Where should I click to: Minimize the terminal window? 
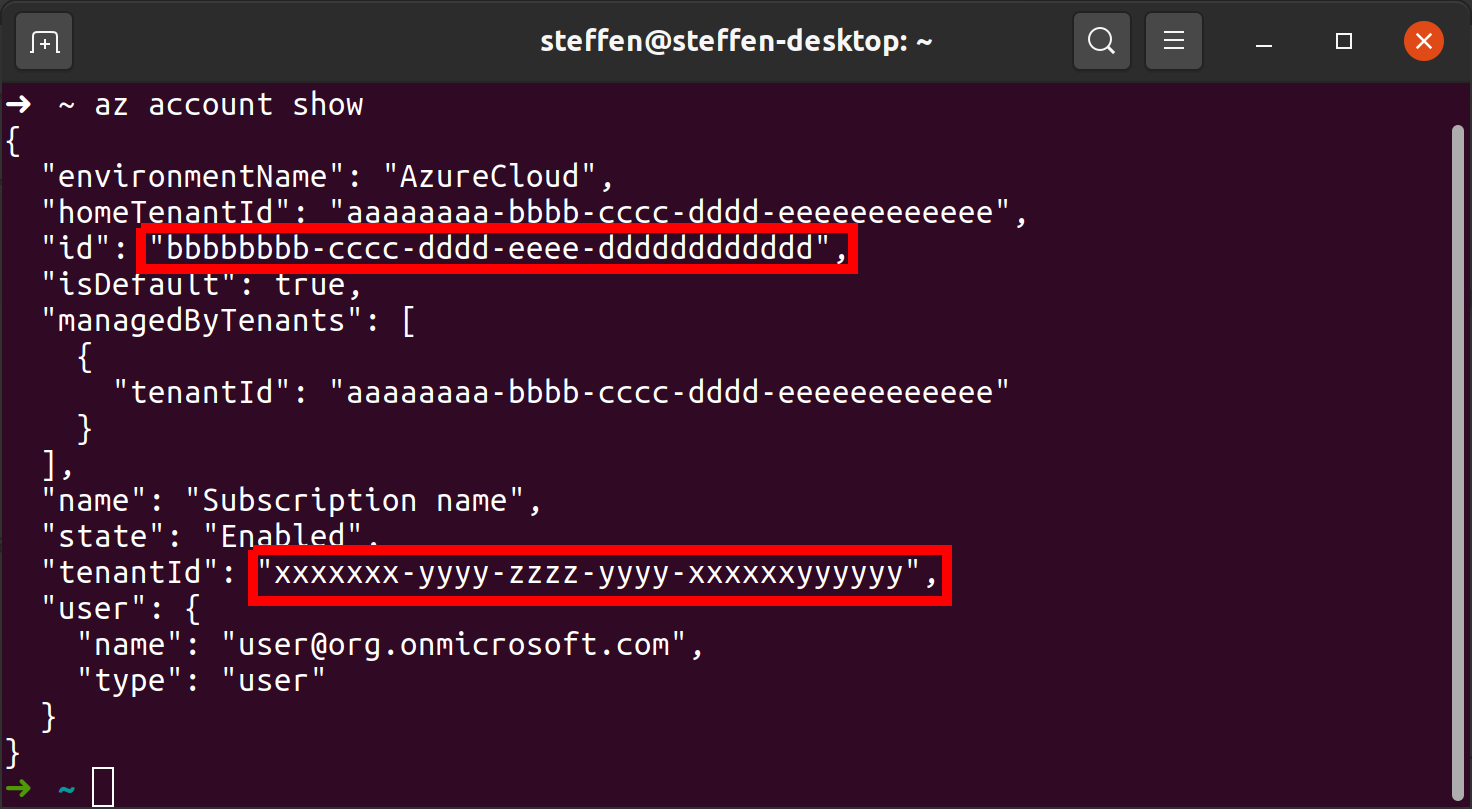pyautogui.click(x=1267, y=42)
